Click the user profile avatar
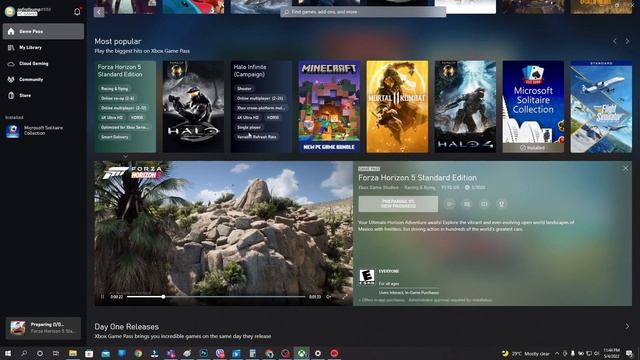This screenshot has height=360, width=640. pyautogui.click(x=10, y=11)
